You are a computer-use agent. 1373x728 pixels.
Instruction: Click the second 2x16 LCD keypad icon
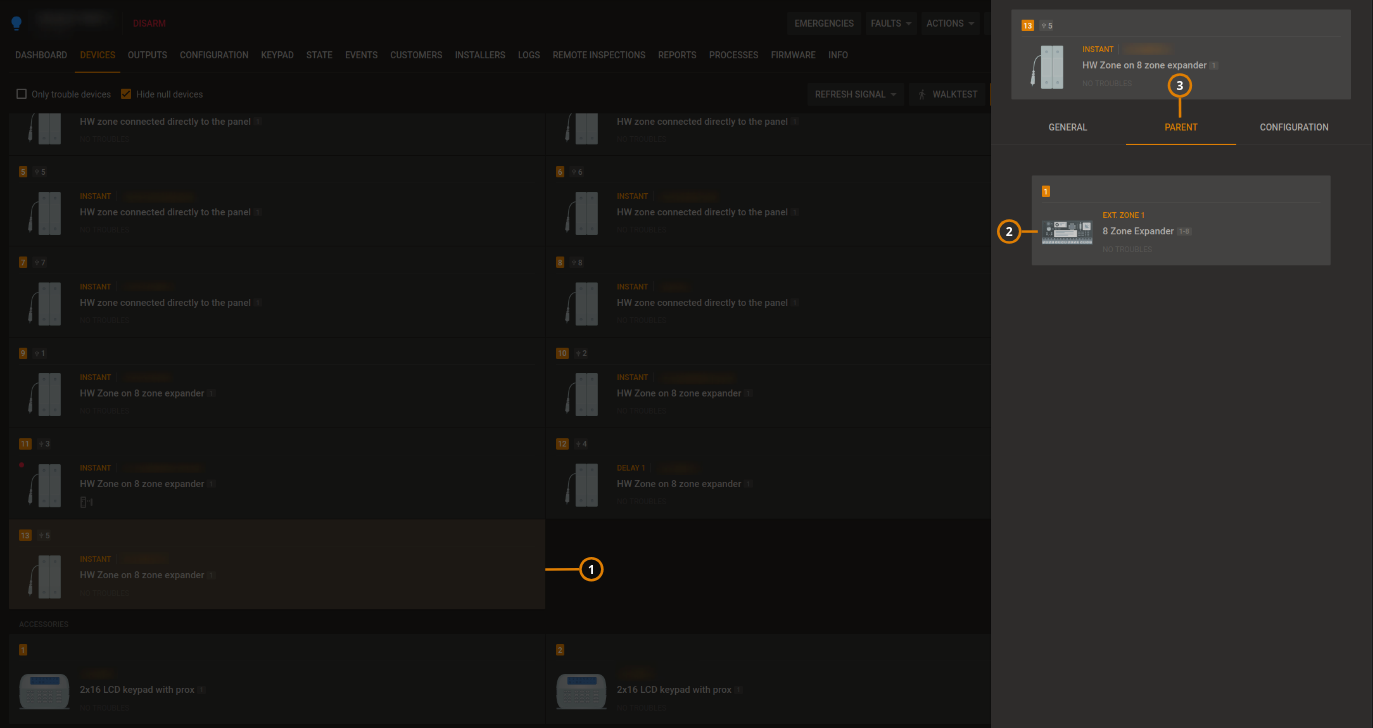click(x=580, y=690)
